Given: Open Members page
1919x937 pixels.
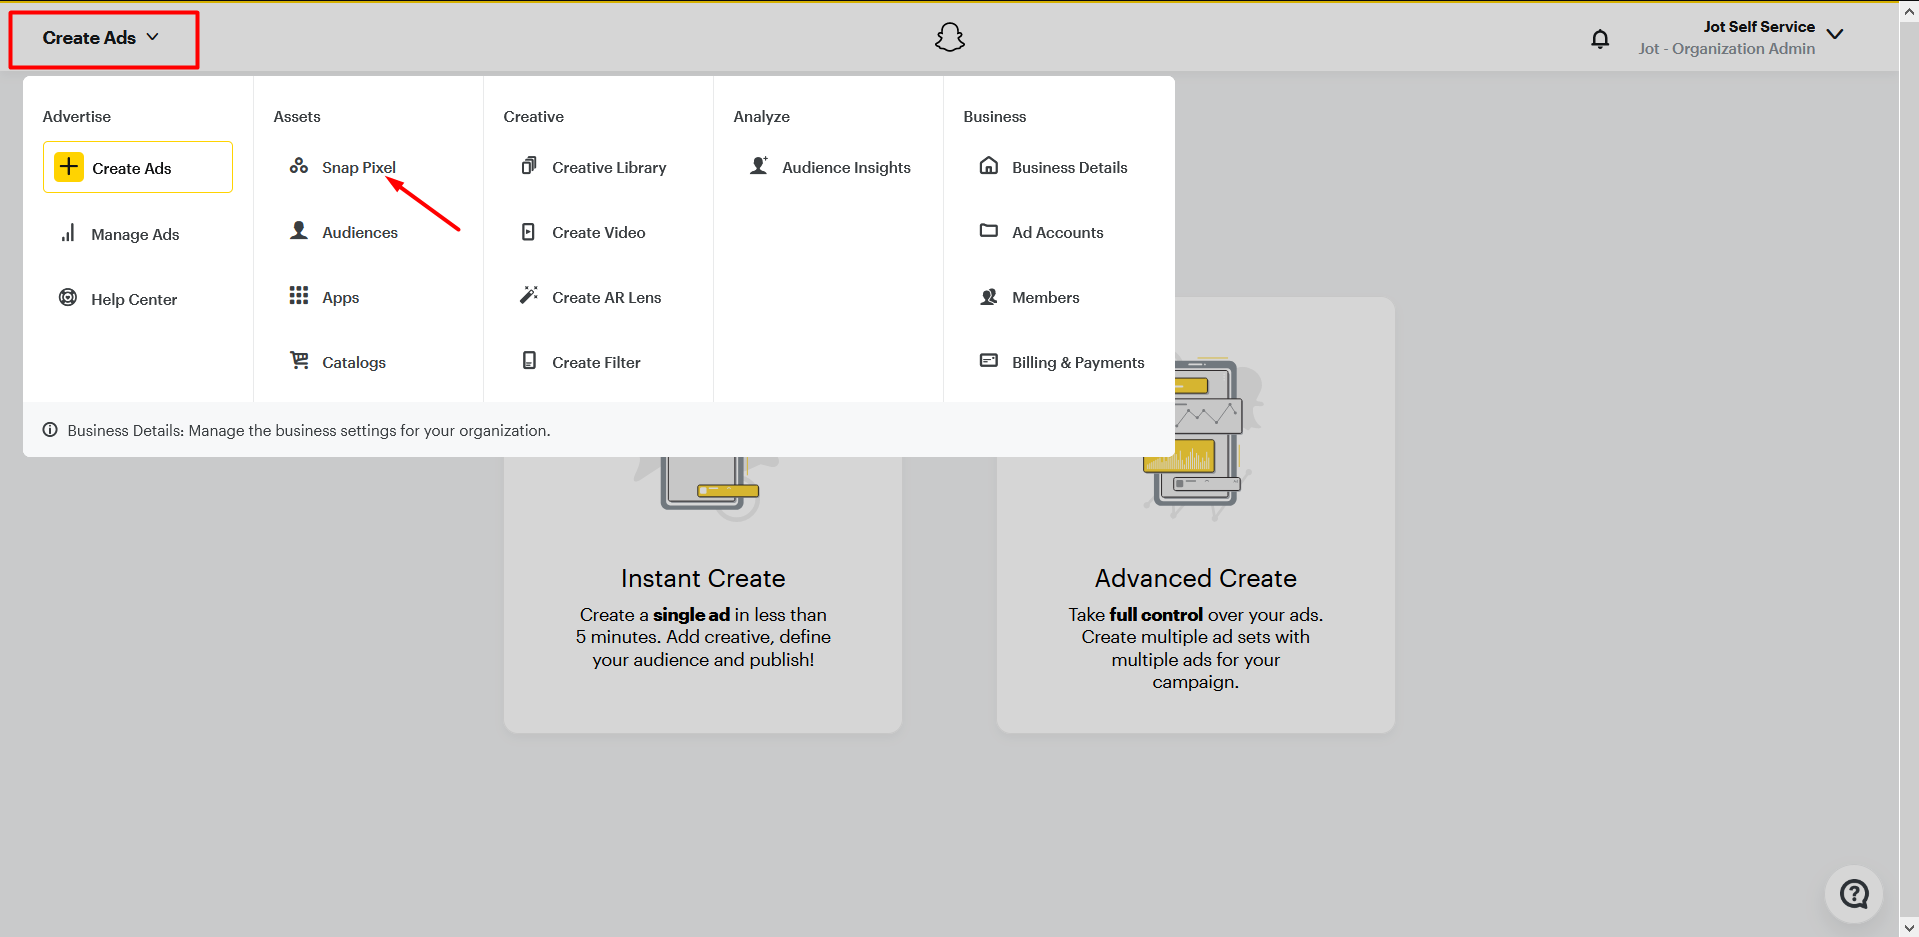Looking at the screenshot, I should [1046, 297].
